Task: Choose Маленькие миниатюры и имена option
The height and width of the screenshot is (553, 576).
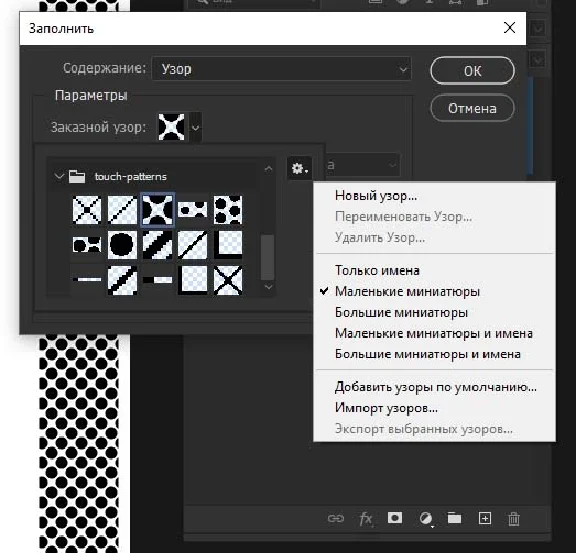Action: [434, 333]
